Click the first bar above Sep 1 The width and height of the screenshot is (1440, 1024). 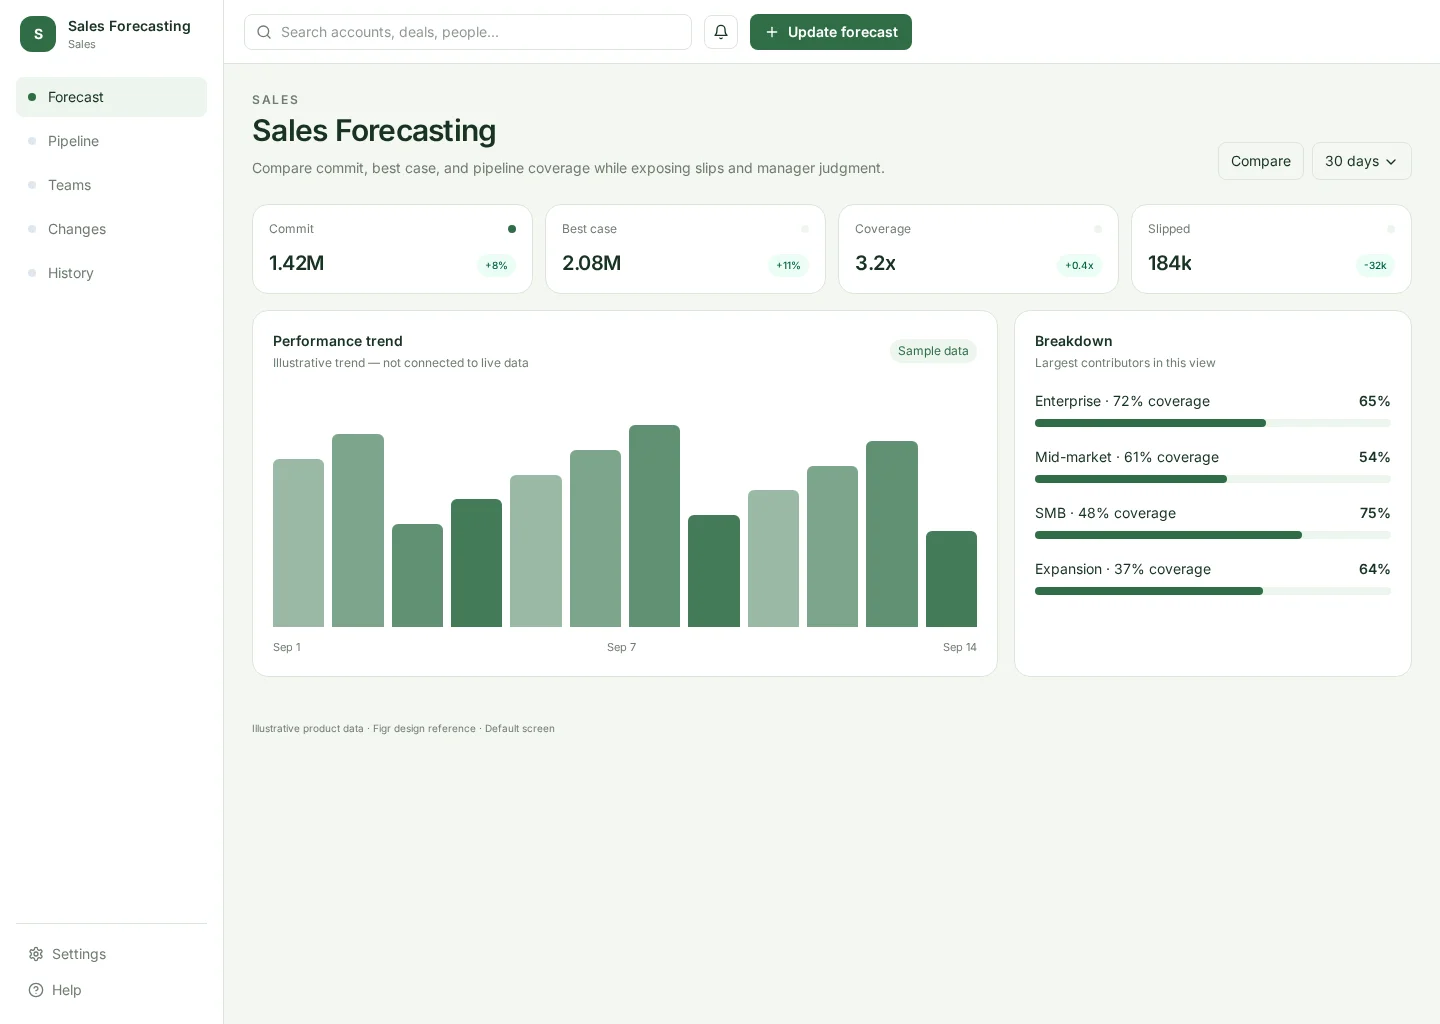[298, 543]
